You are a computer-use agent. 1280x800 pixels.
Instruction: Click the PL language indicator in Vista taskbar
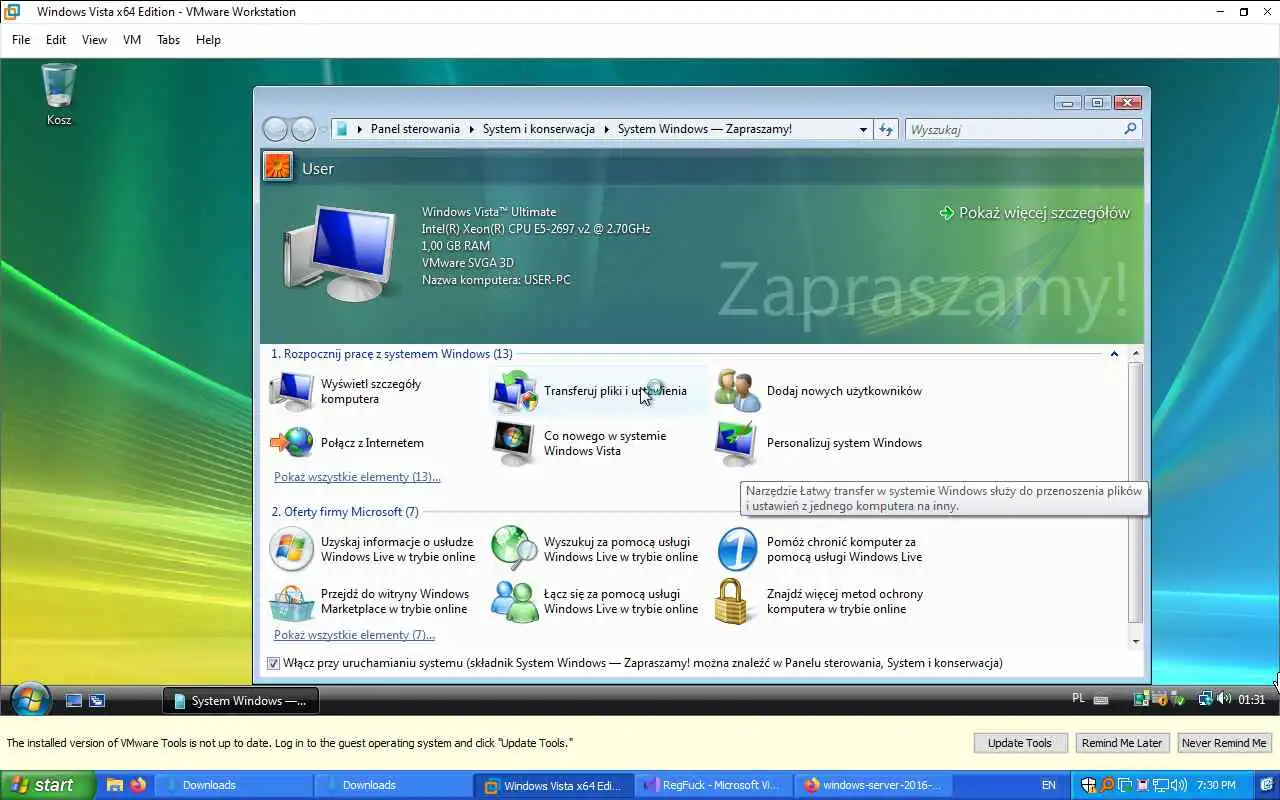[1079, 699]
